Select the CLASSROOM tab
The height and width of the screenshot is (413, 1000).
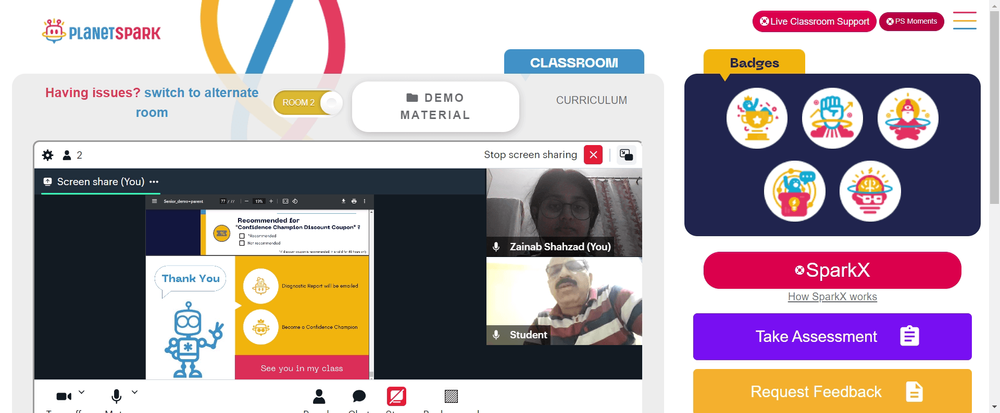574,63
